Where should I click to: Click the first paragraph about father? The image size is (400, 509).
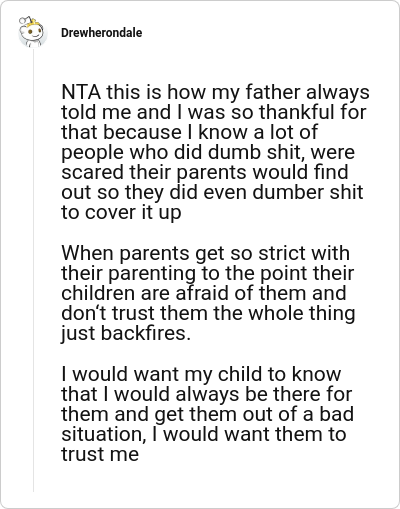tap(215, 152)
